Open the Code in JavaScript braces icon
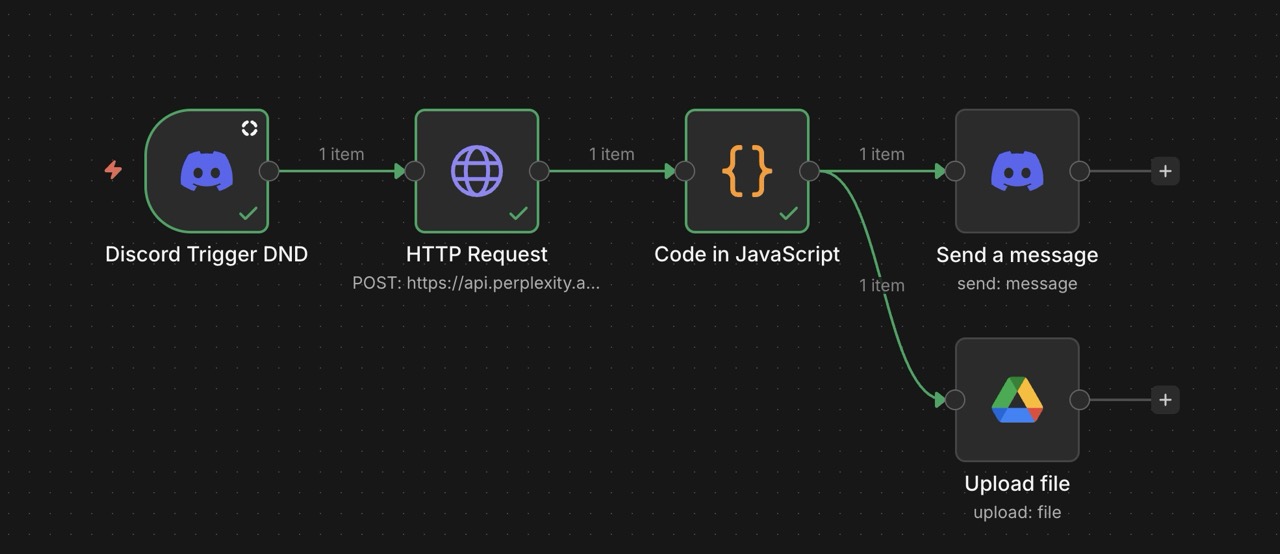1280x554 pixels. coord(747,171)
